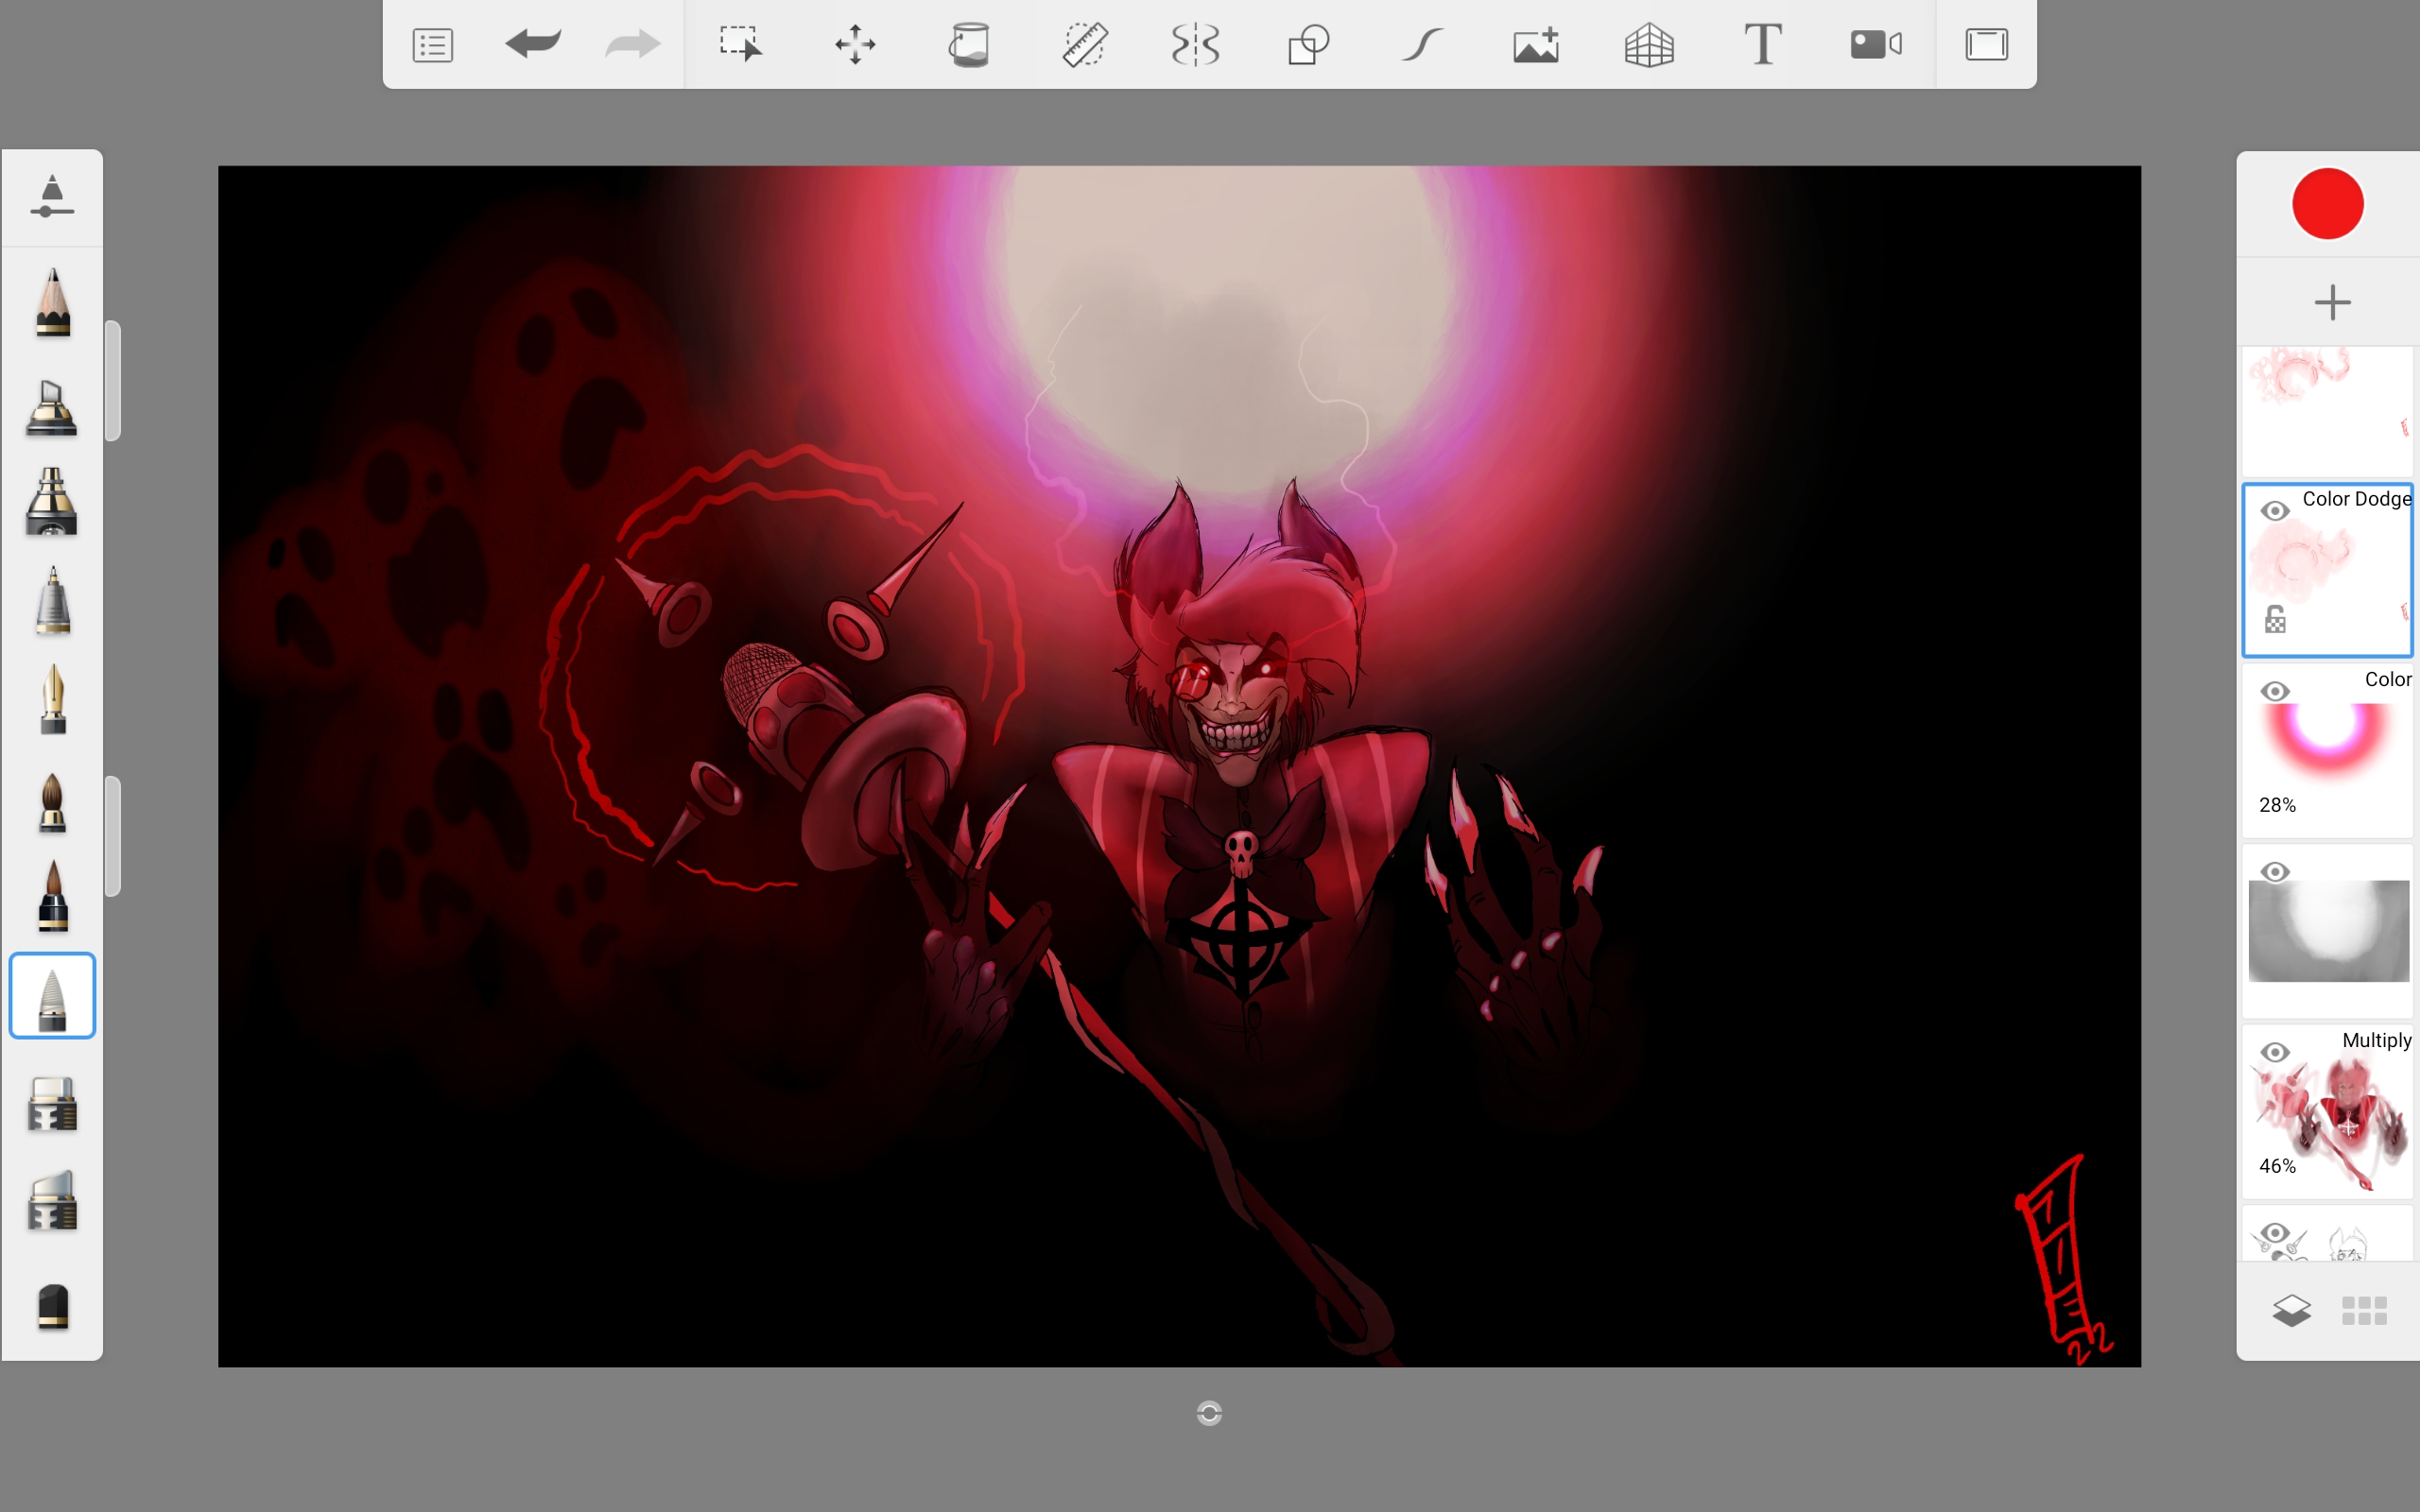Open the main menu list icon

coord(432,45)
